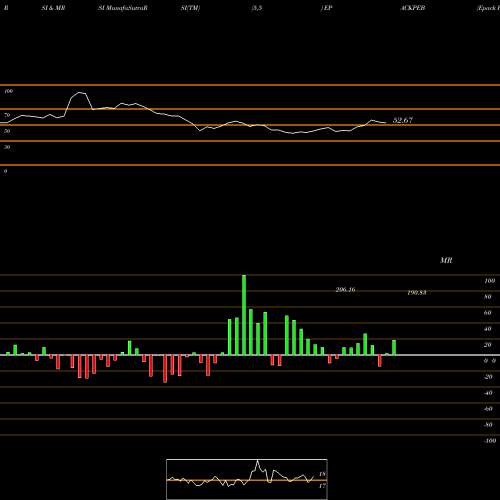This screenshot has width=500, height=500.
Task: Click the 18 label in mini chart
Action: [322, 474]
